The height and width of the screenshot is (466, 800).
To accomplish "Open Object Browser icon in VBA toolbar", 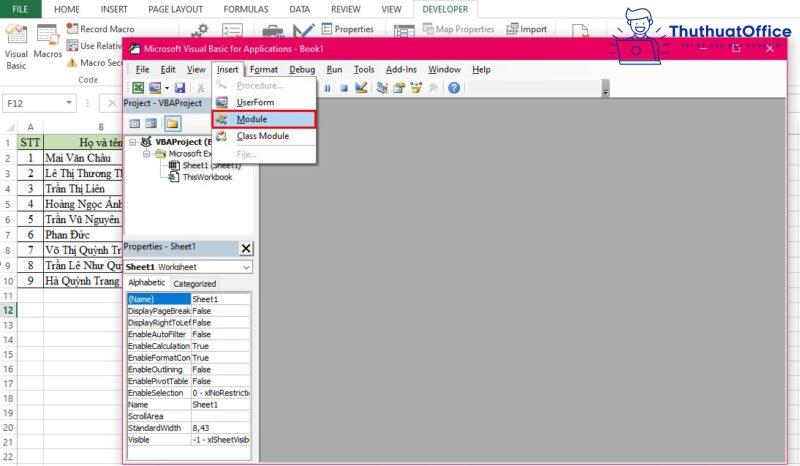I will coord(416,88).
